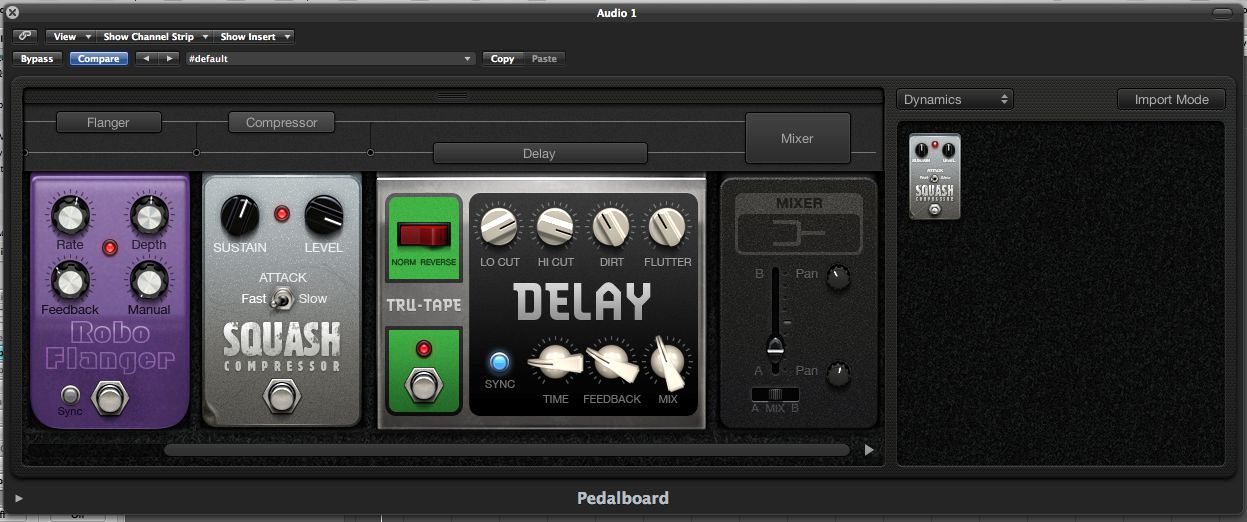Click the Tru-Tape label on delay pedal
The width and height of the screenshot is (1247, 522).
point(424,304)
